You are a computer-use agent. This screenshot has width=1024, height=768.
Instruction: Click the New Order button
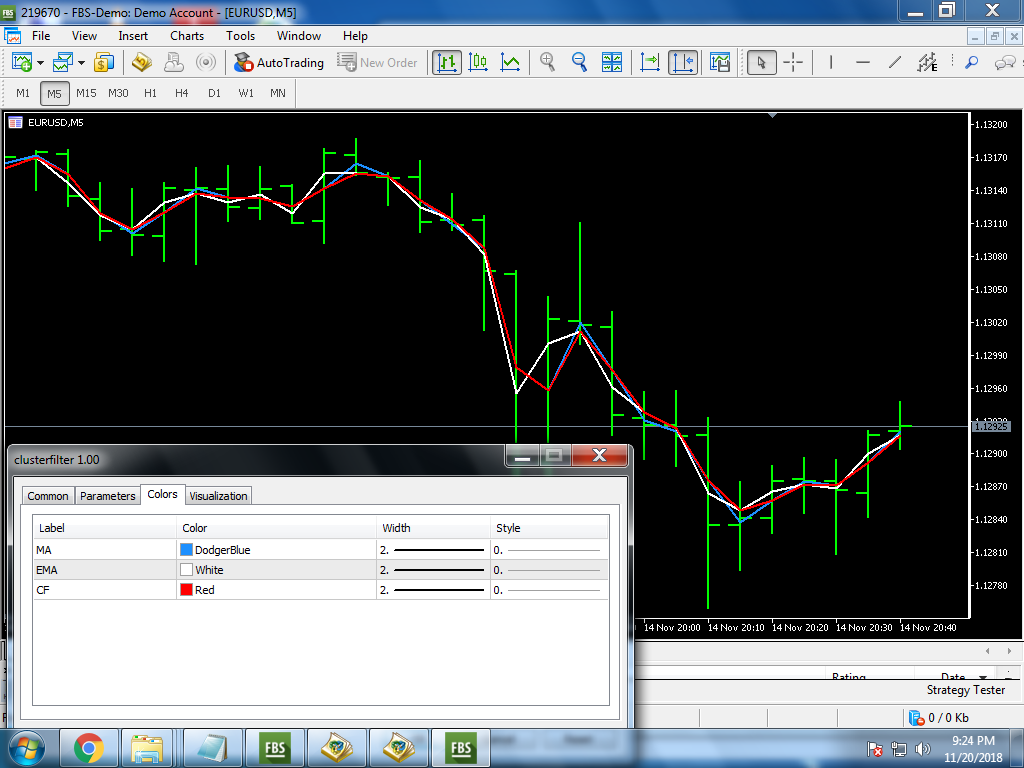[377, 63]
